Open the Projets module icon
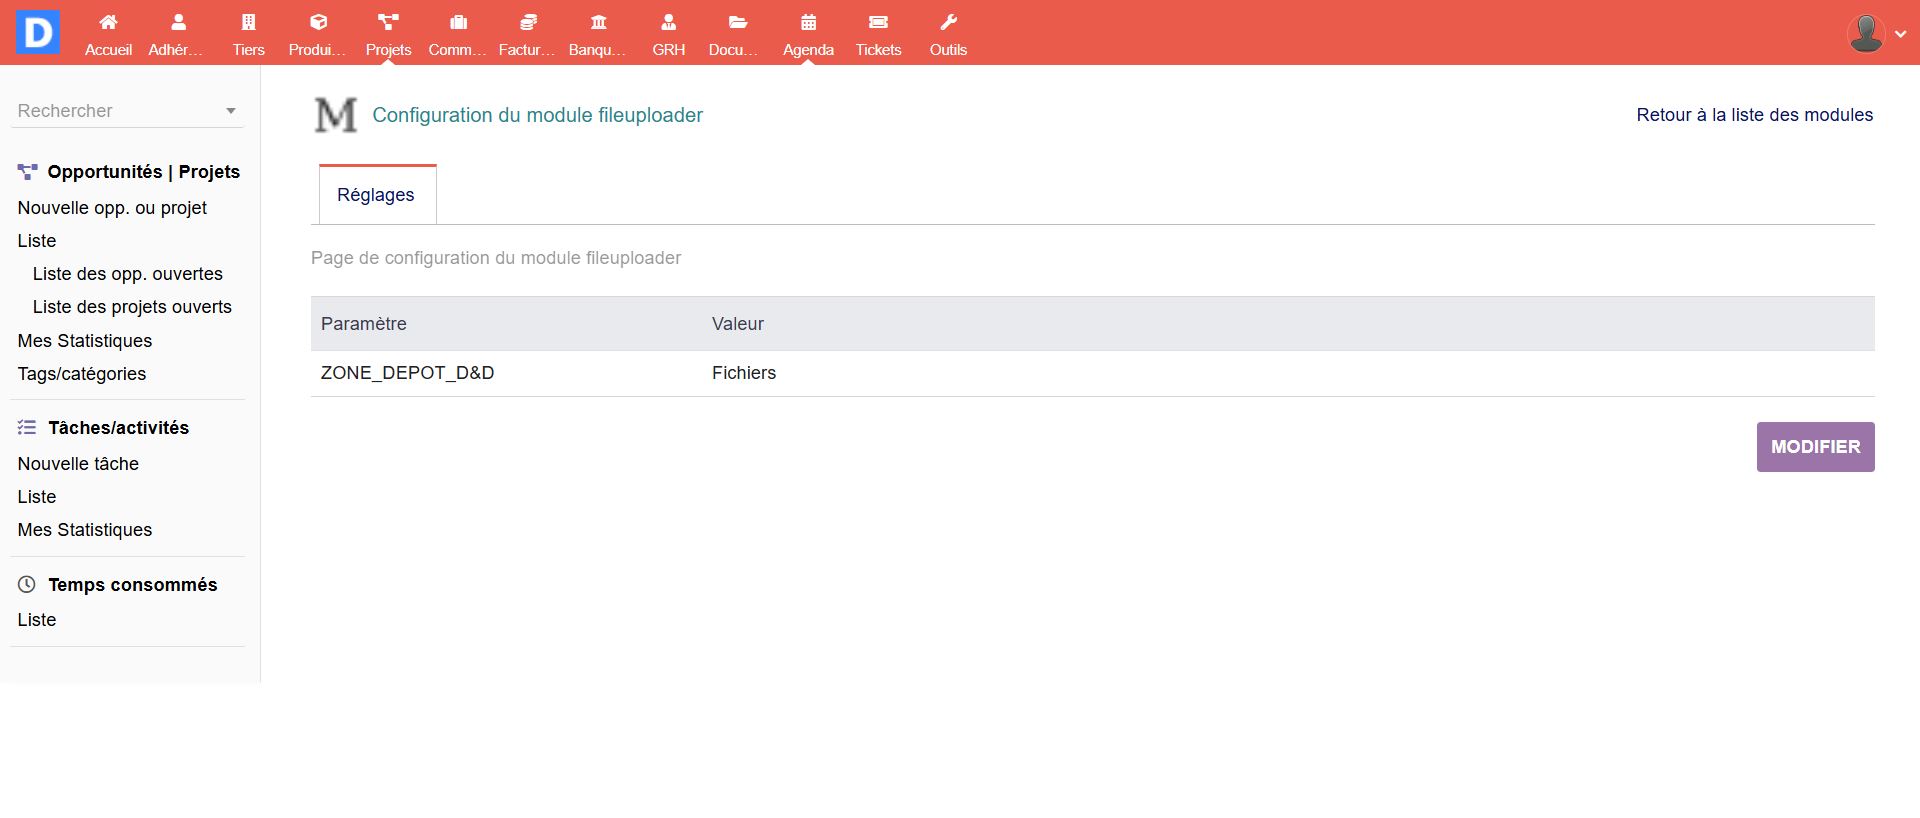 tap(388, 23)
